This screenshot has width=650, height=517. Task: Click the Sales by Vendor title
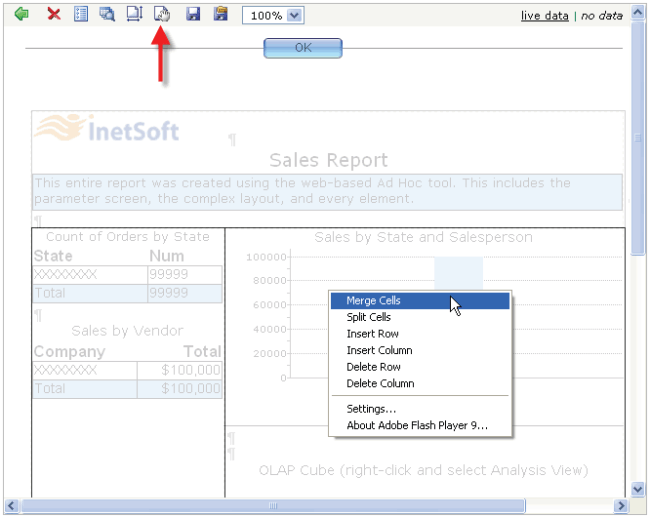tap(127, 331)
